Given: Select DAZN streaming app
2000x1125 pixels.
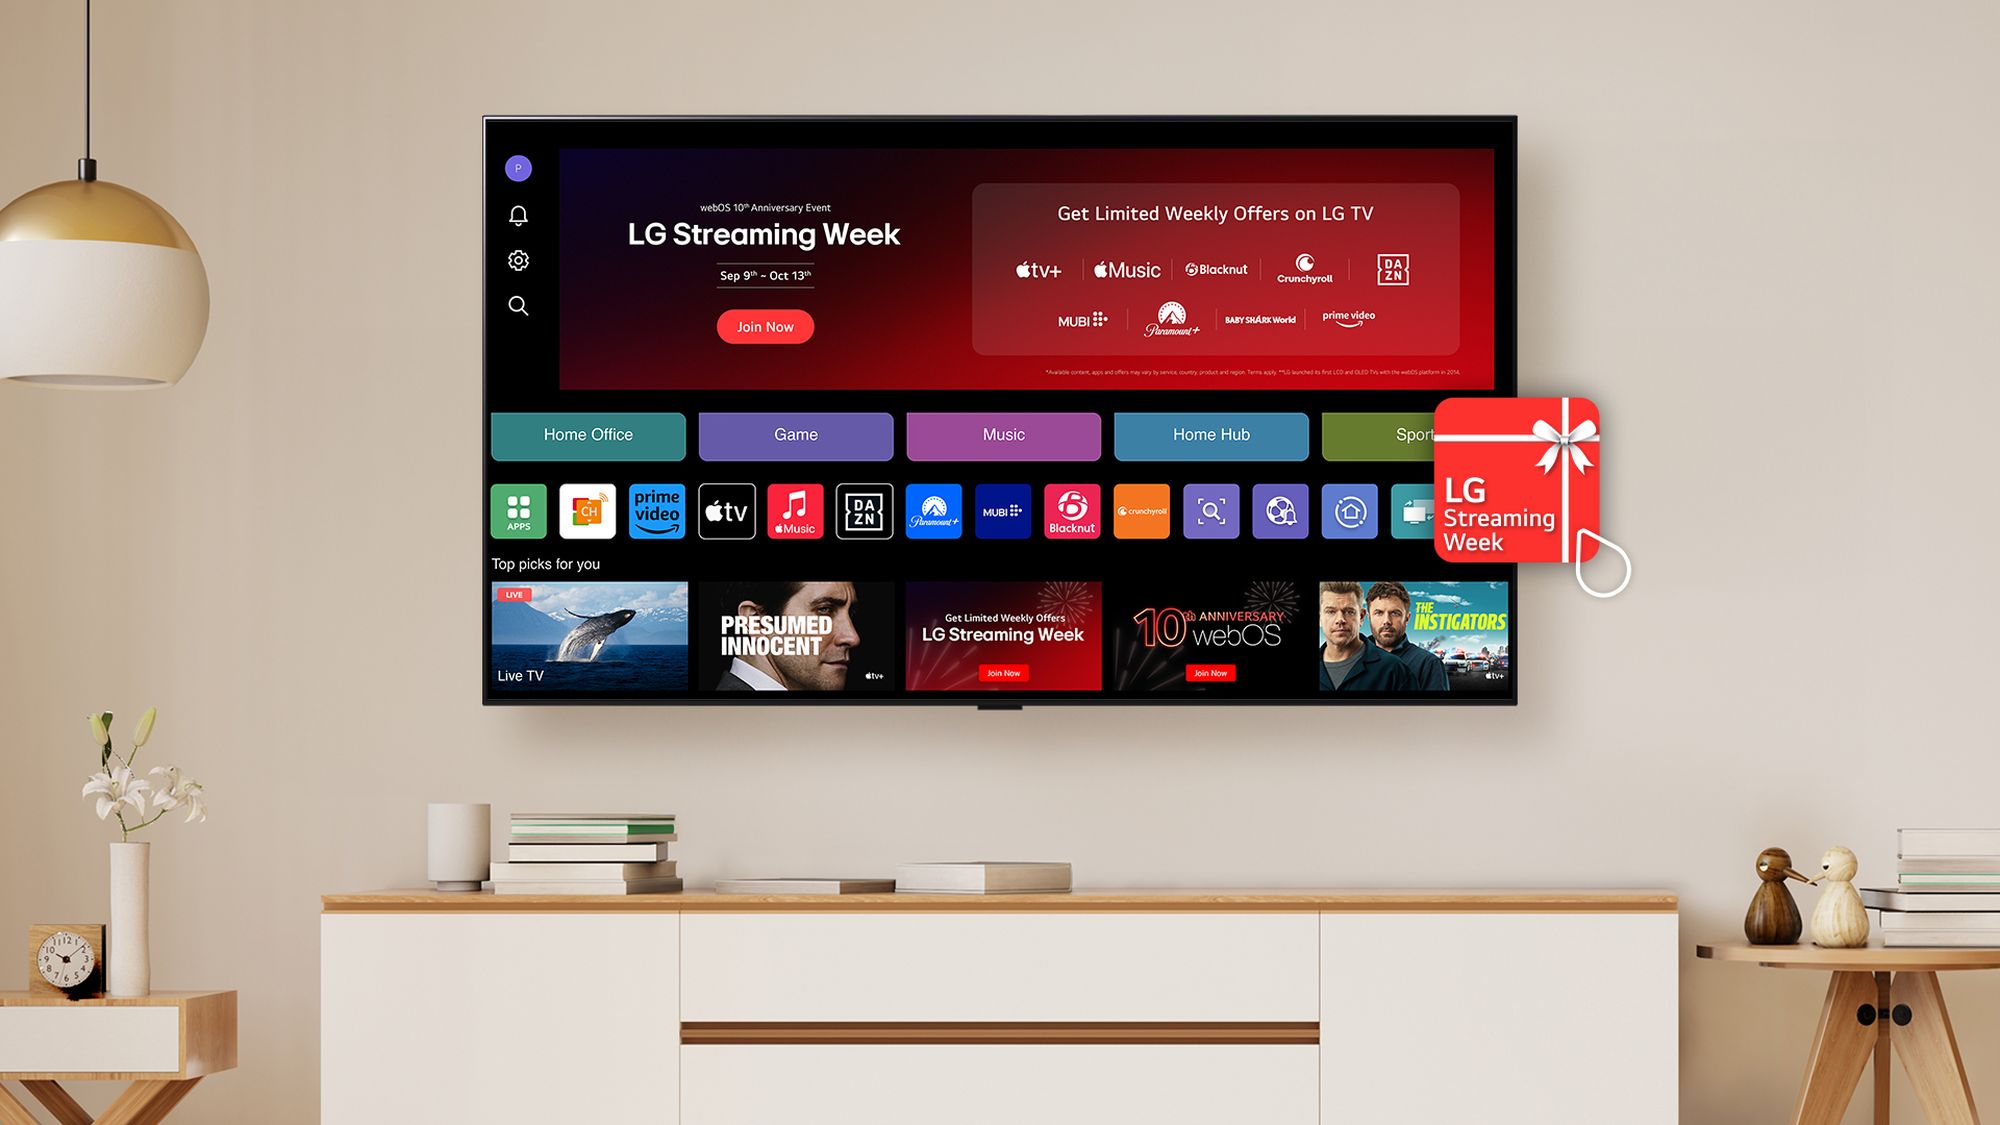Looking at the screenshot, I should point(863,510).
